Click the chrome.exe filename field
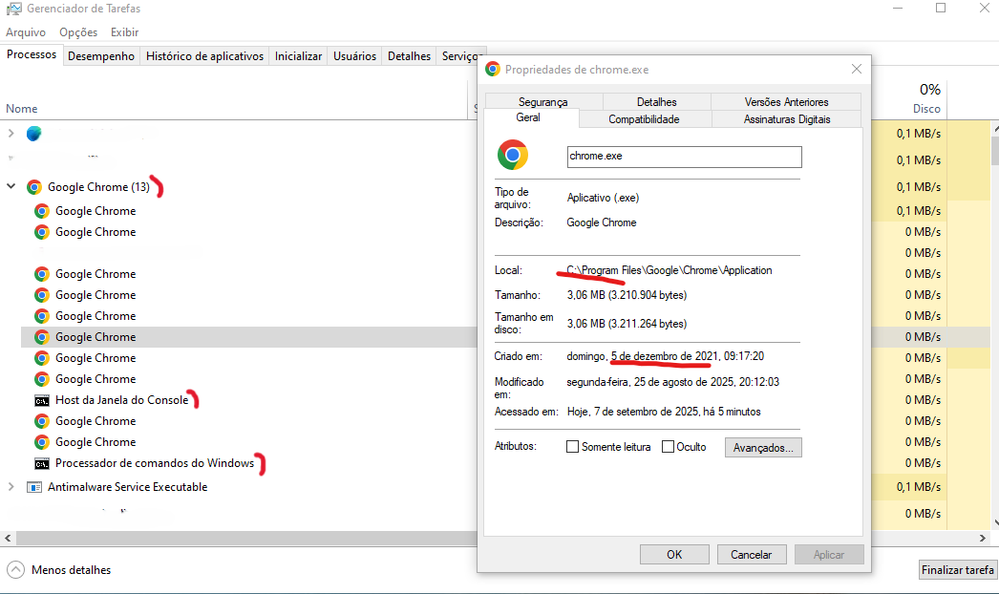The height and width of the screenshot is (594, 999). [684, 157]
